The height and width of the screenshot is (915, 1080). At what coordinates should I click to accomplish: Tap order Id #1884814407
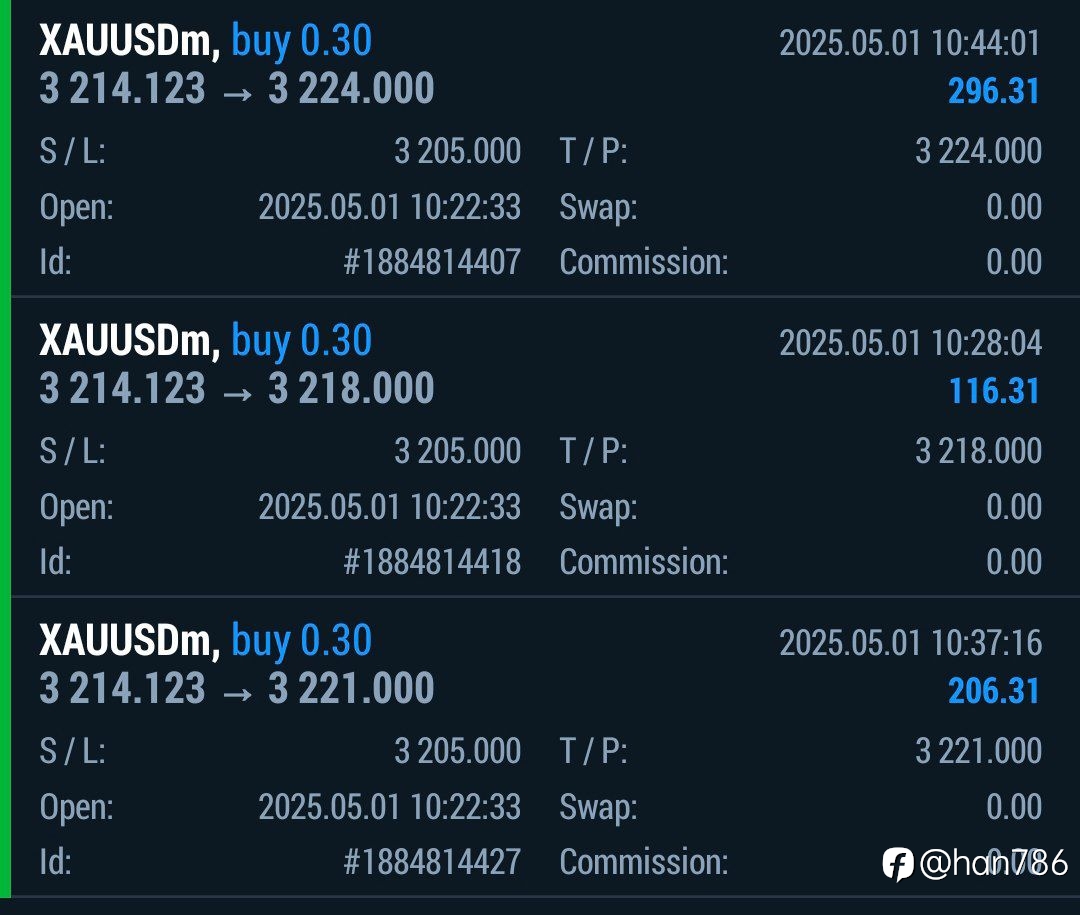[x=432, y=263]
